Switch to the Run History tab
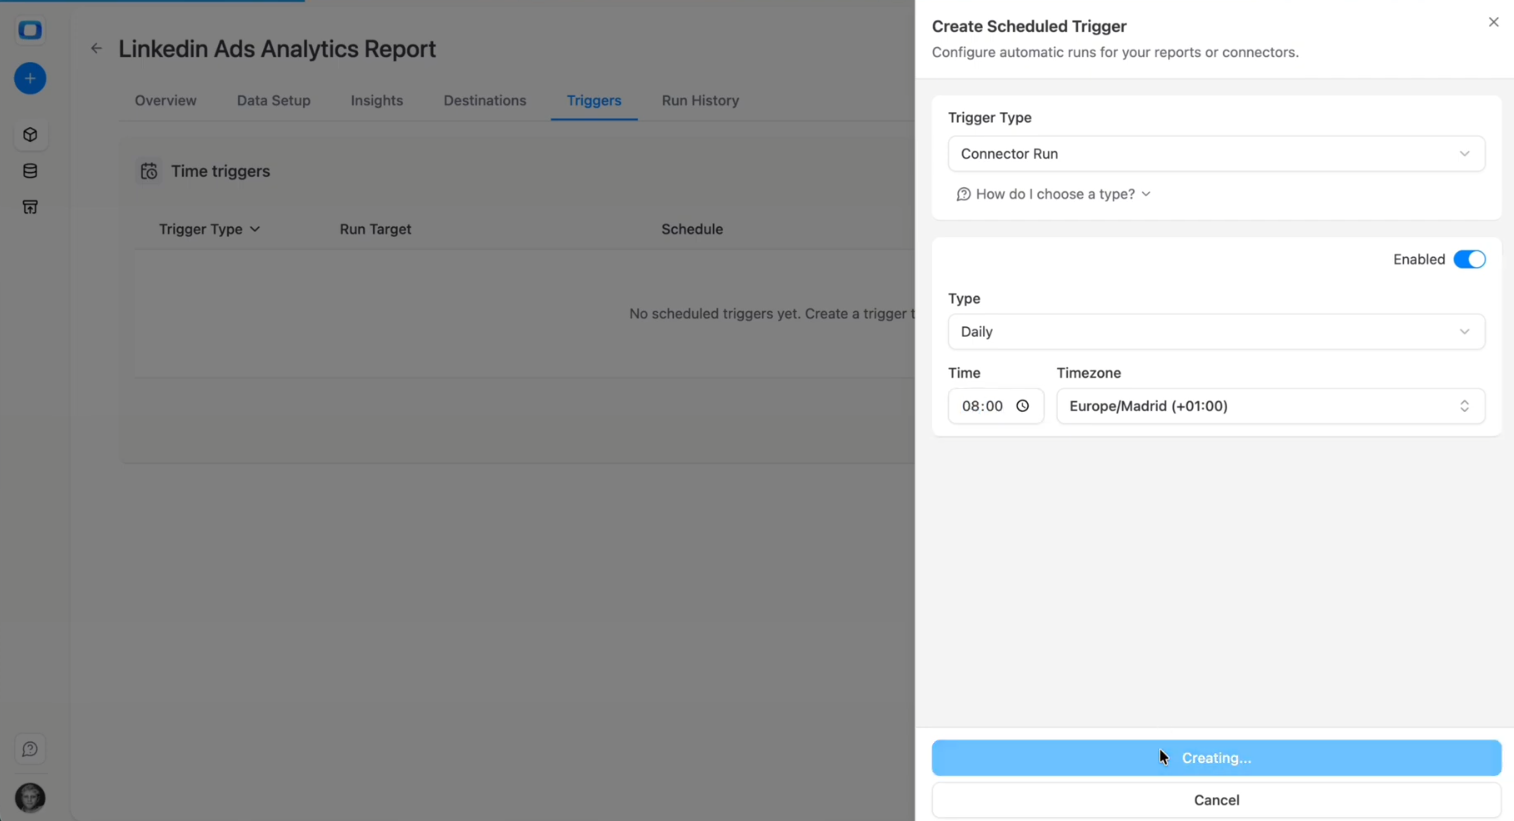The image size is (1514, 821). 700,100
